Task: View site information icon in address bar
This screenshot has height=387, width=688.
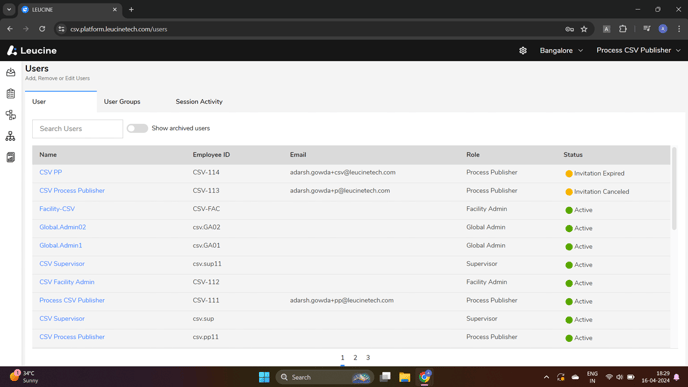Action: pyautogui.click(x=61, y=29)
